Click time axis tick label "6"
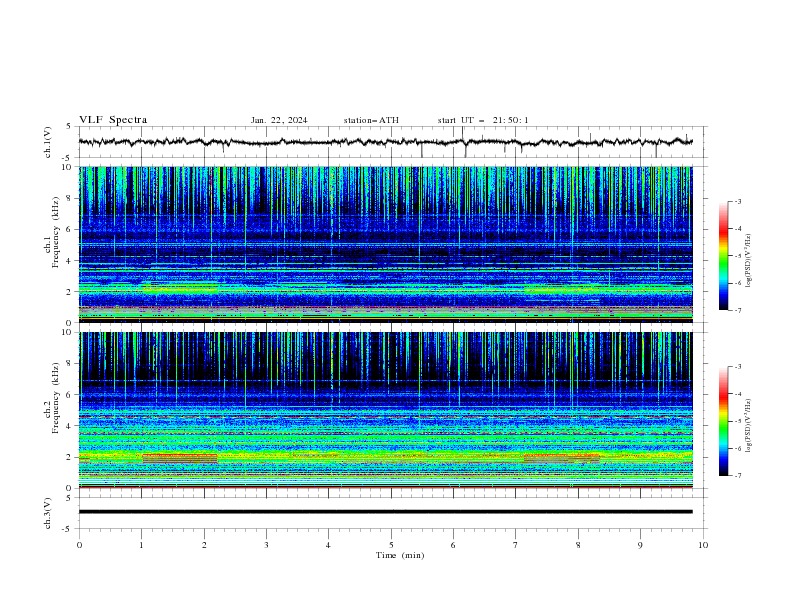 pyautogui.click(x=453, y=545)
